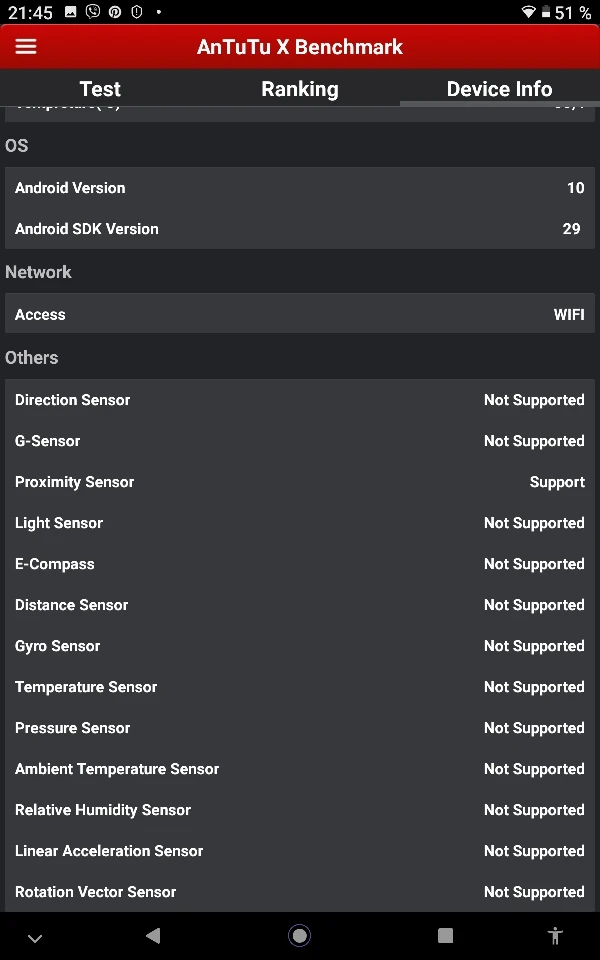Tap the Wi-Fi status icon
Screen dimensions: 600x960
[528, 12]
